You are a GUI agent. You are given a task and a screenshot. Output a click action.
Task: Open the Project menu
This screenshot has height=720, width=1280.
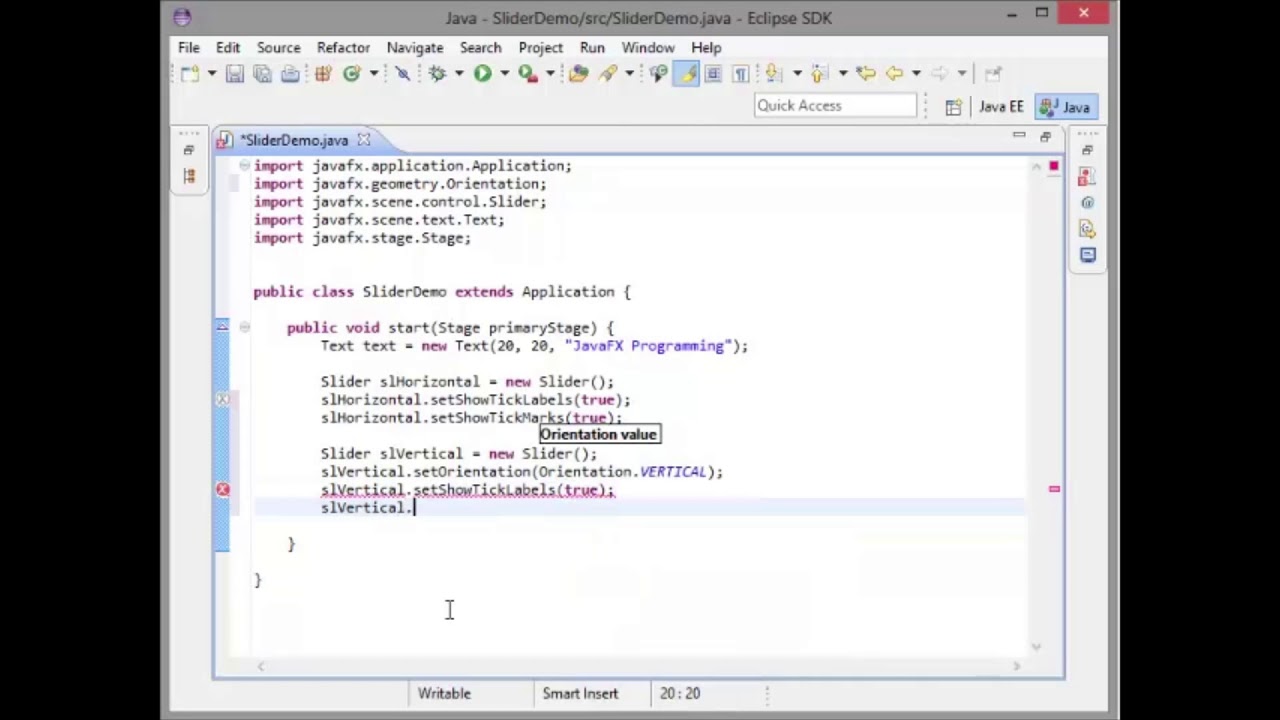(x=541, y=48)
